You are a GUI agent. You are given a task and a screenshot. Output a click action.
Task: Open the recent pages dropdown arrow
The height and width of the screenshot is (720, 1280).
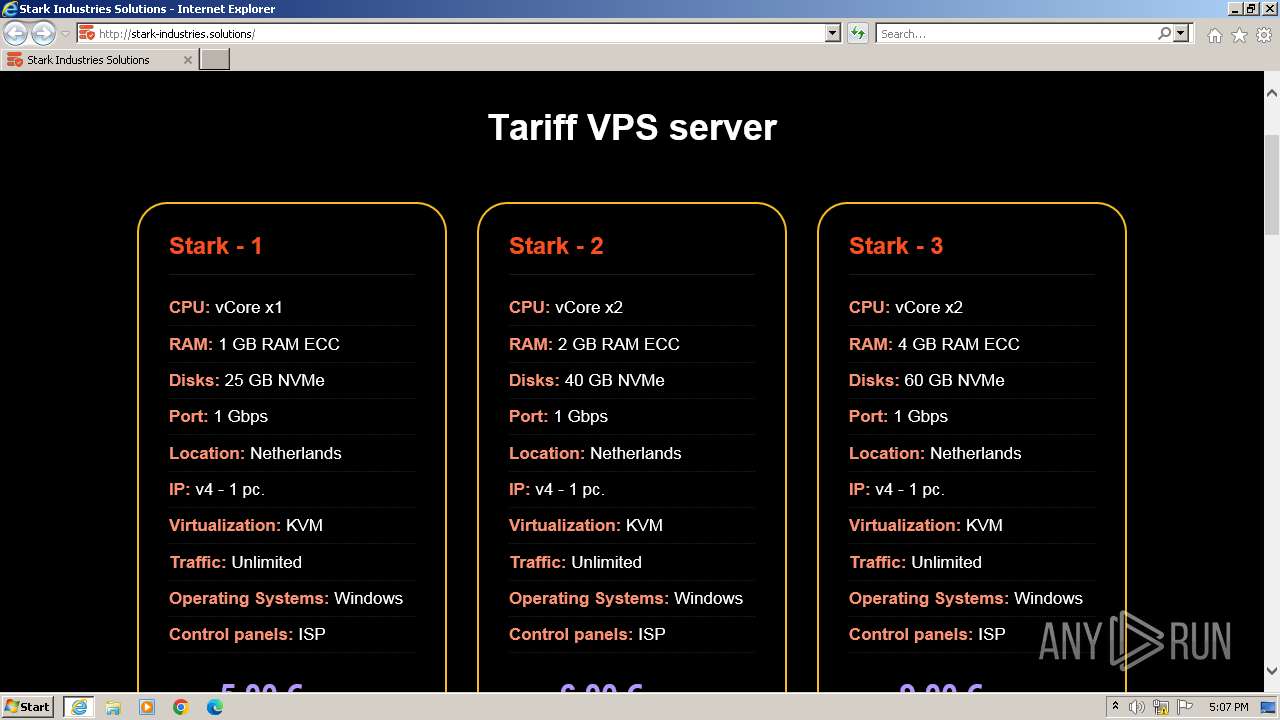(65, 34)
